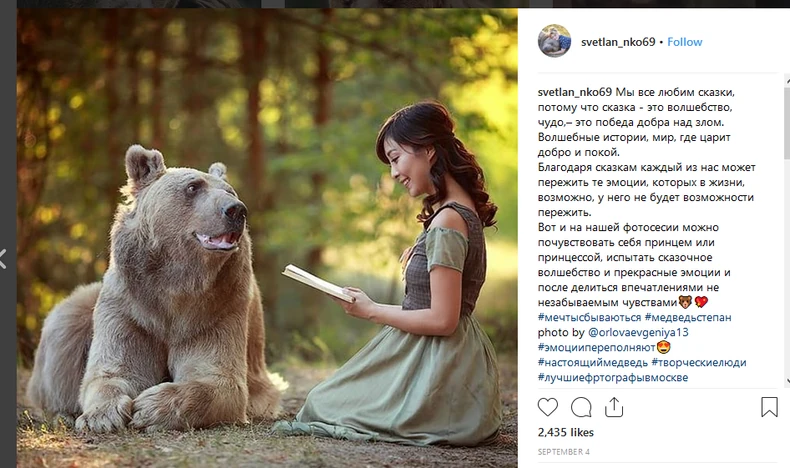Image resolution: width=790 pixels, height=468 pixels.
Task: Click the caption scrollbar down arrow
Action: pos(784,379)
